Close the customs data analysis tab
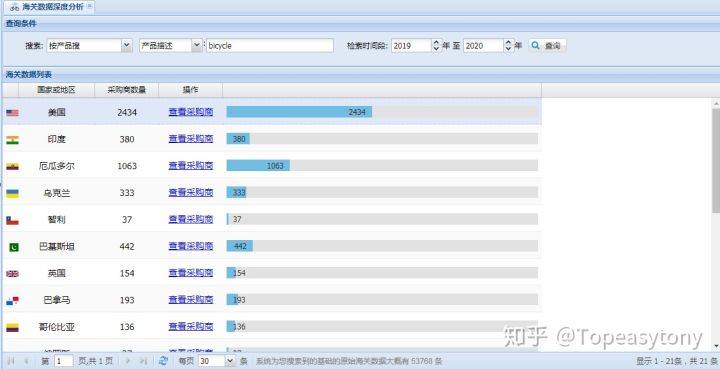Viewport: 720px width, 369px height. point(90,6)
